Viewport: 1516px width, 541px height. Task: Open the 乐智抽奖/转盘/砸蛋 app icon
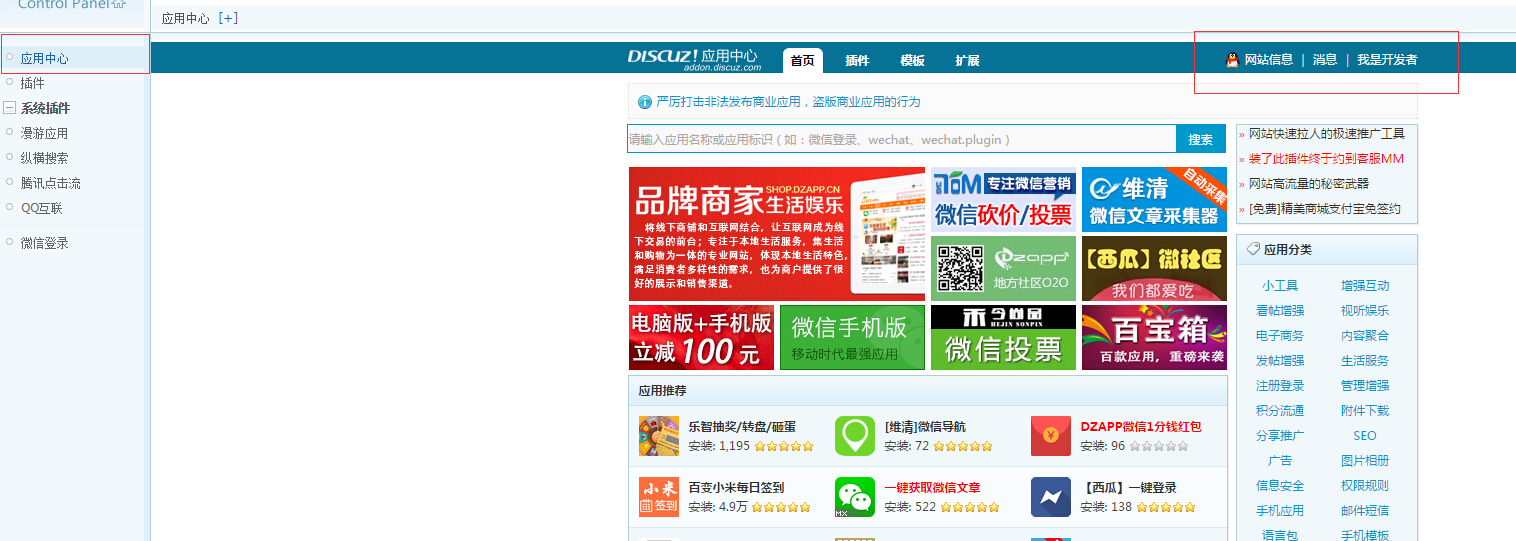tap(659, 437)
